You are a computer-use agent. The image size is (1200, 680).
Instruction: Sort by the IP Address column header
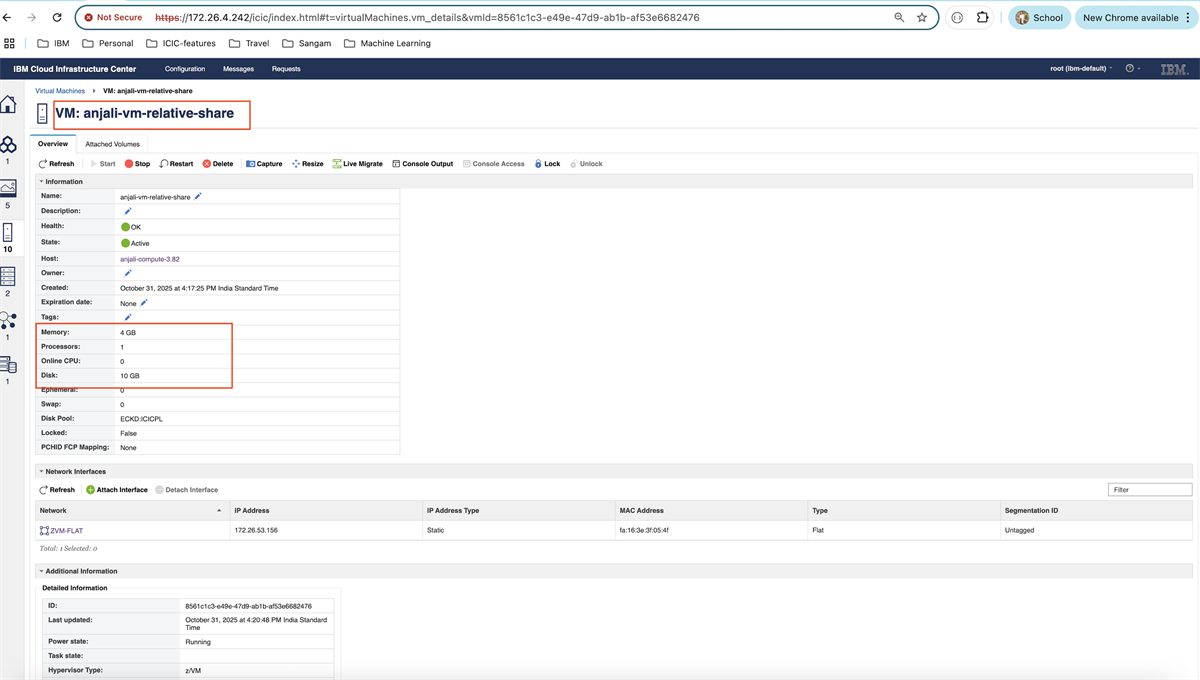(324, 510)
